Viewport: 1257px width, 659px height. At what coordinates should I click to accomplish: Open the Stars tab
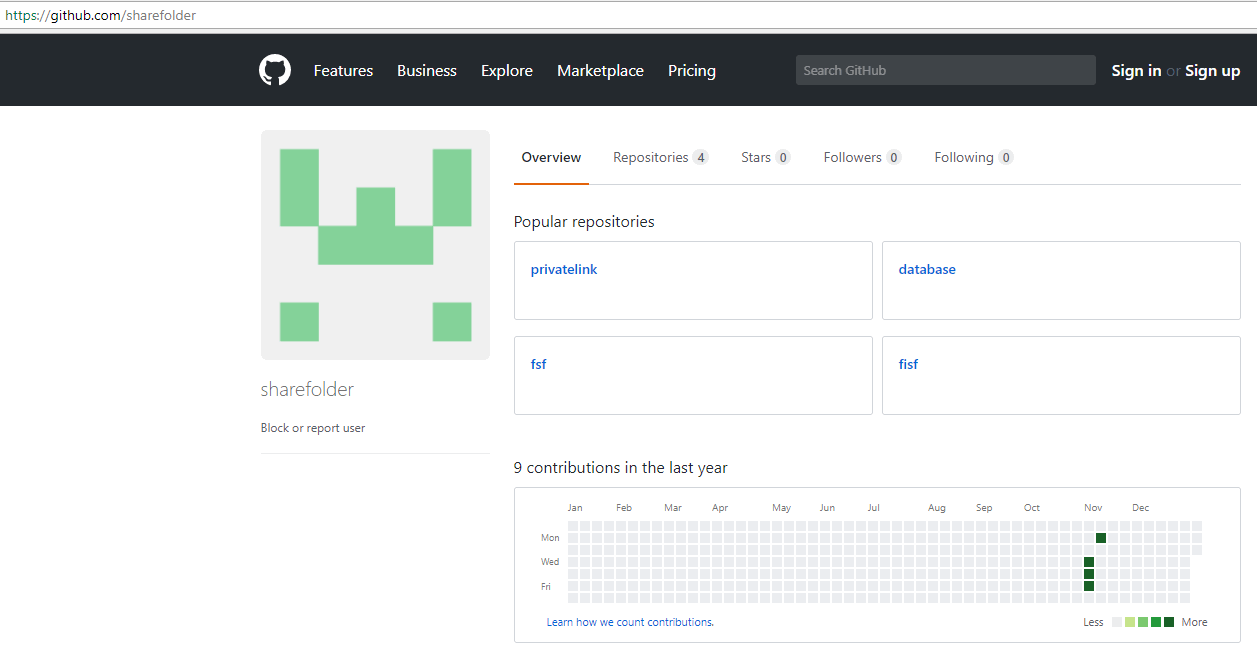click(x=765, y=157)
